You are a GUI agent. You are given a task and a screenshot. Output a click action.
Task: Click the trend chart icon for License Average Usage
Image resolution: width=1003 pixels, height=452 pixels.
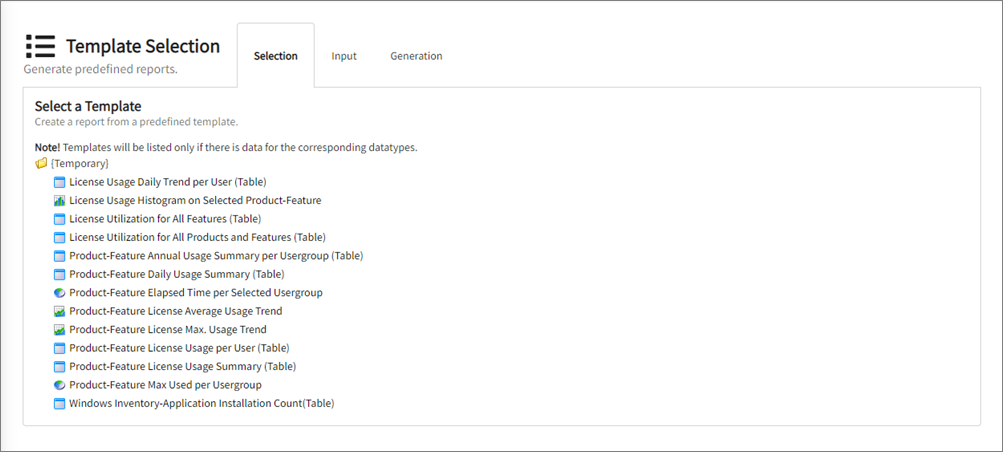[x=59, y=312]
